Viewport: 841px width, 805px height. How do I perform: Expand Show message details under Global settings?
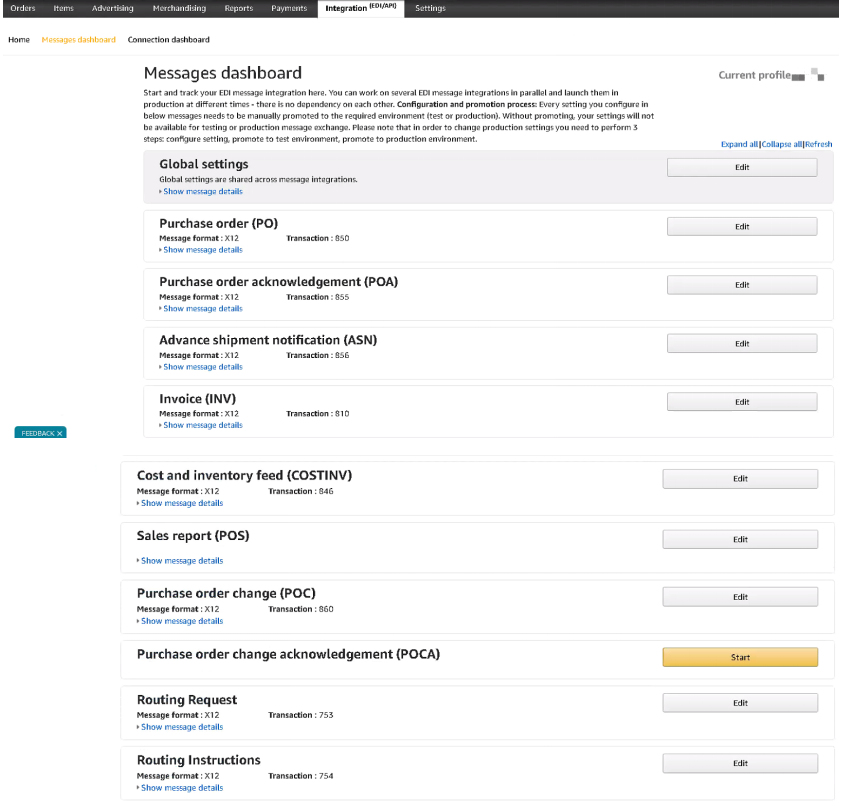pos(203,191)
